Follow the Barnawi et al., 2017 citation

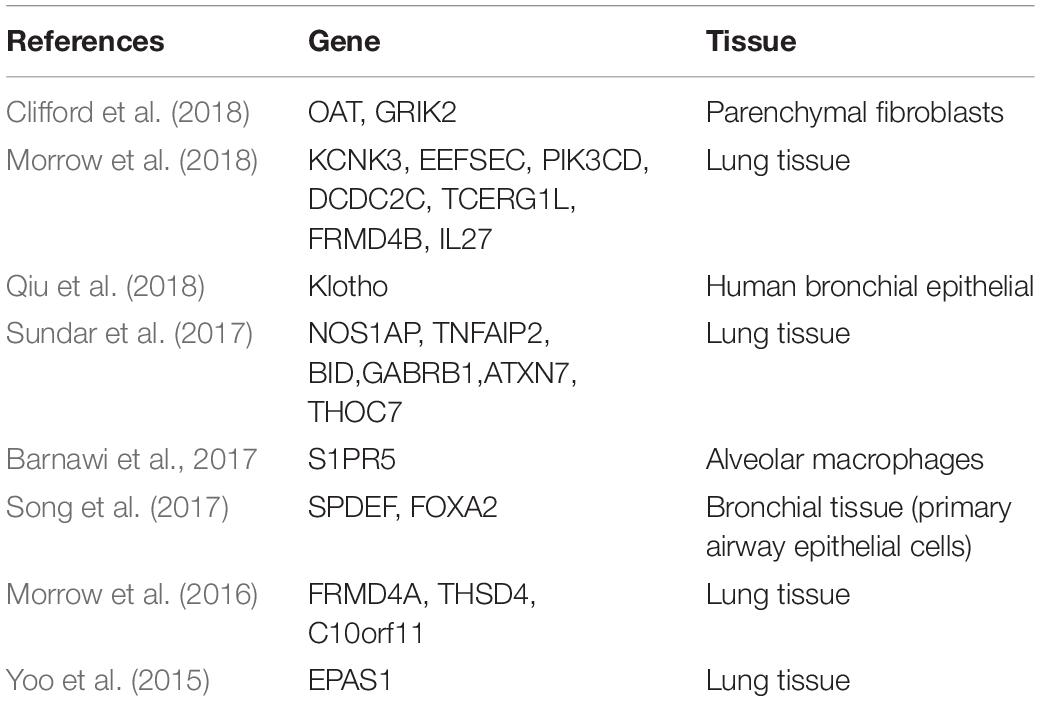pyautogui.click(x=131, y=459)
